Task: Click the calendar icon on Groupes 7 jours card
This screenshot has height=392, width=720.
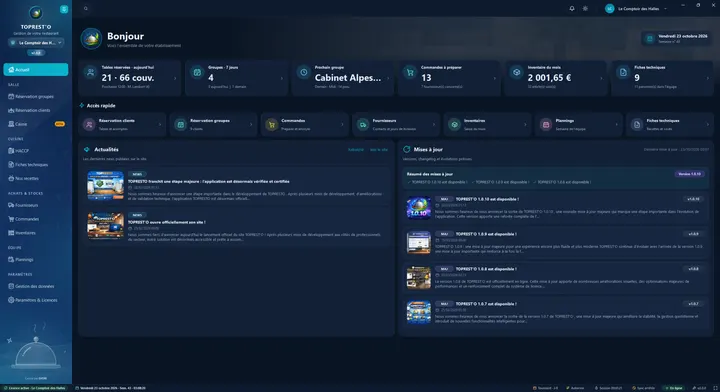Action: click(197, 73)
